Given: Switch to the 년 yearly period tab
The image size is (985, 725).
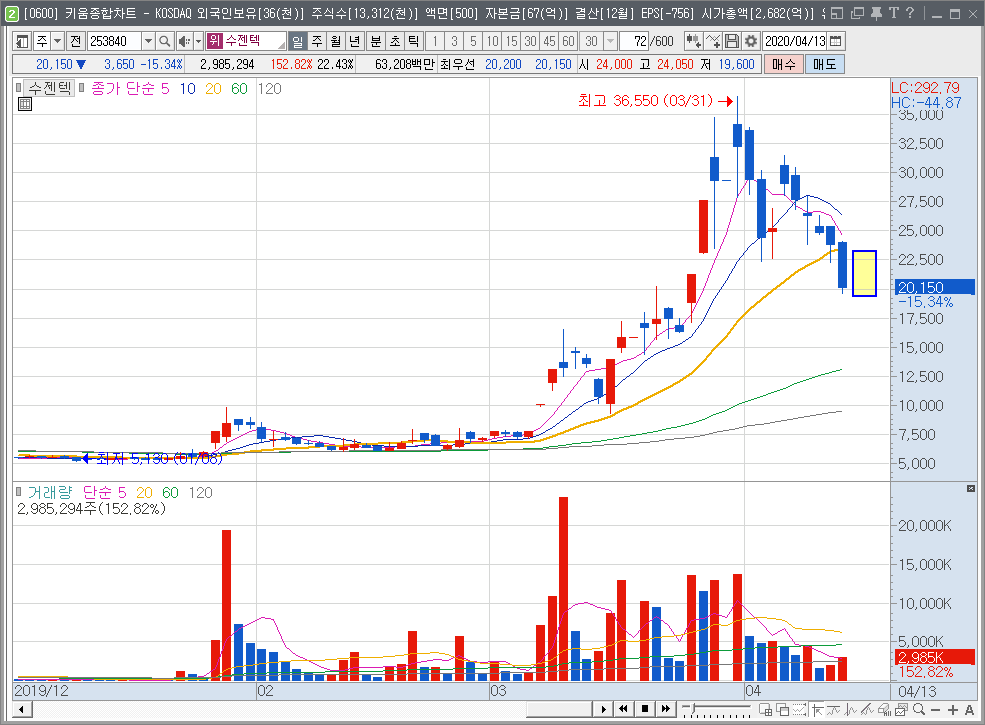Looking at the screenshot, I should (355, 41).
